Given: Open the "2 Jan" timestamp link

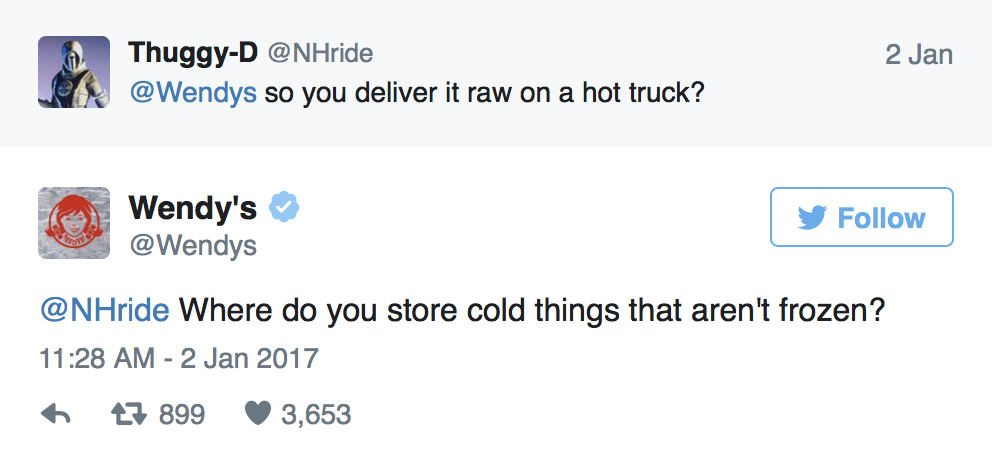Looking at the screenshot, I should [919, 54].
